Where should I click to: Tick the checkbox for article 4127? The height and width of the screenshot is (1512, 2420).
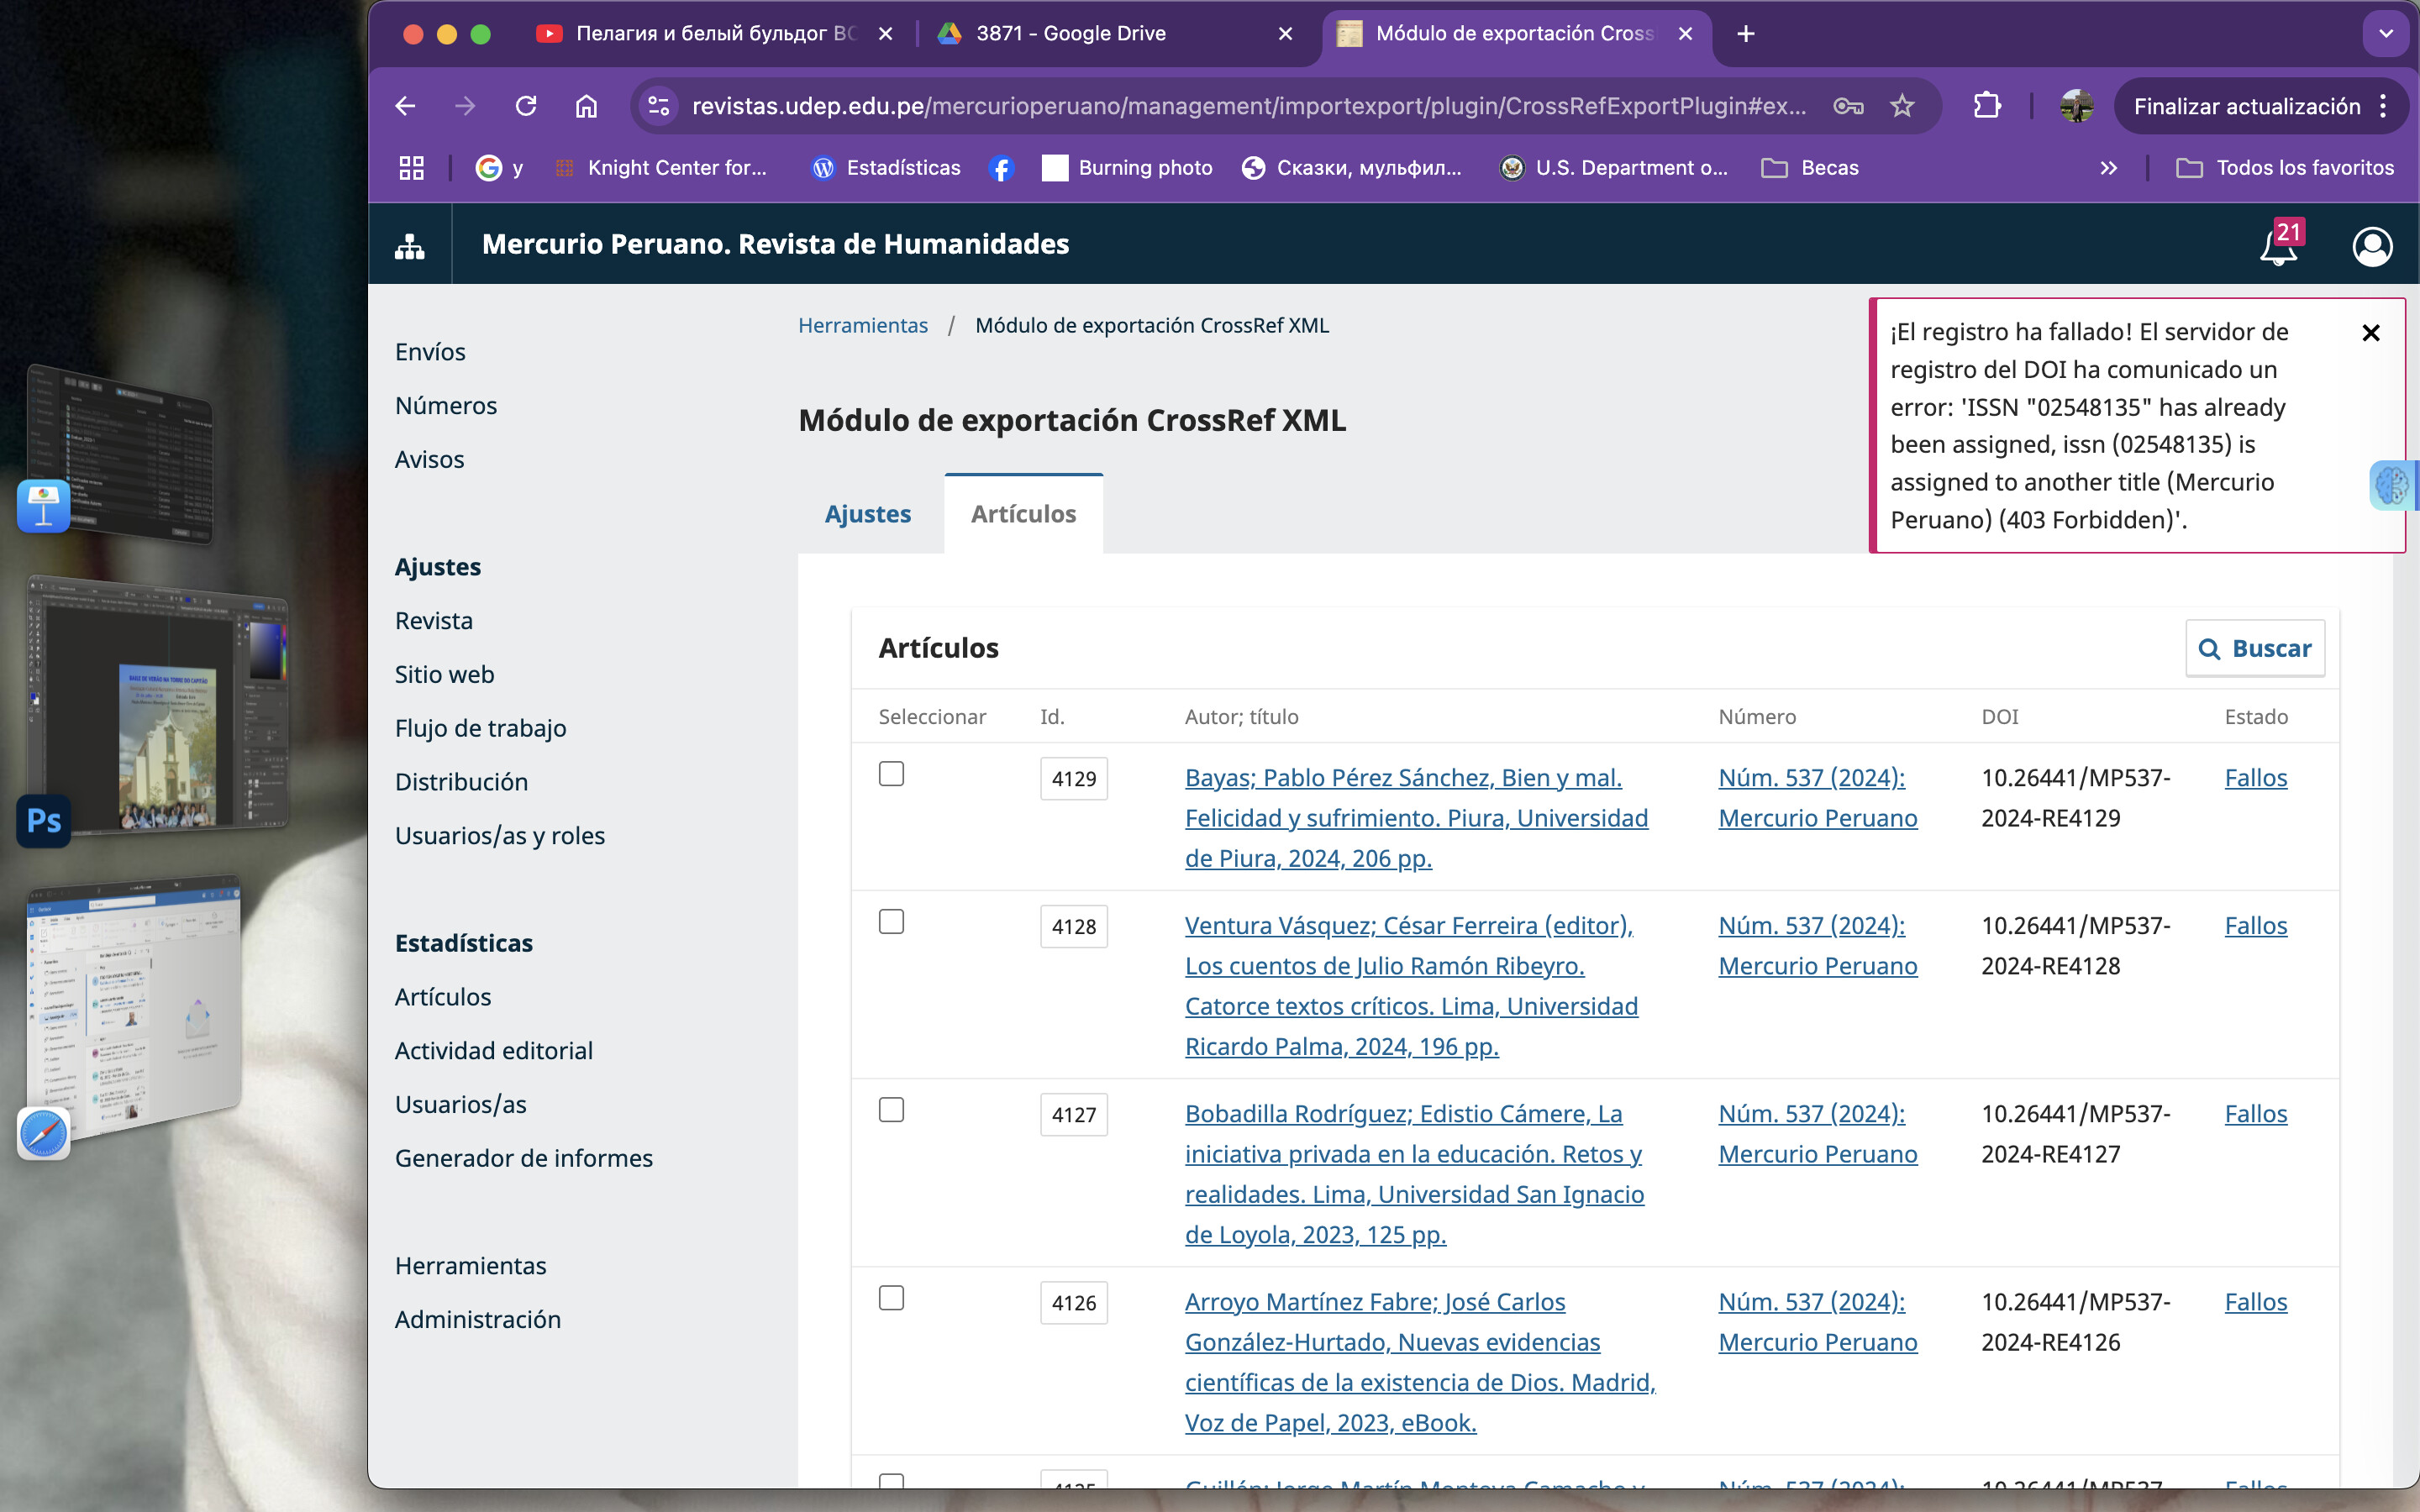click(891, 1110)
